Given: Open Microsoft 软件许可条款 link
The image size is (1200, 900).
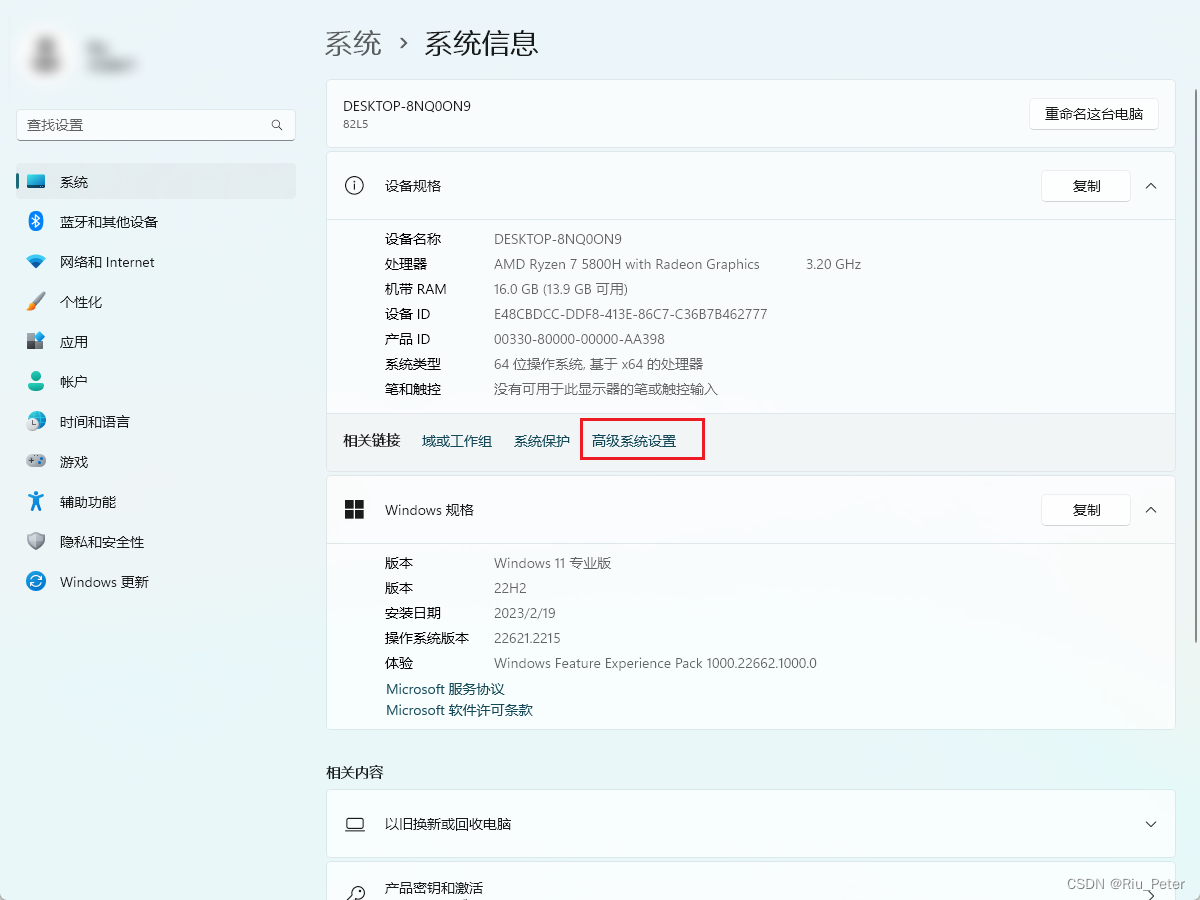Looking at the screenshot, I should pos(459,710).
